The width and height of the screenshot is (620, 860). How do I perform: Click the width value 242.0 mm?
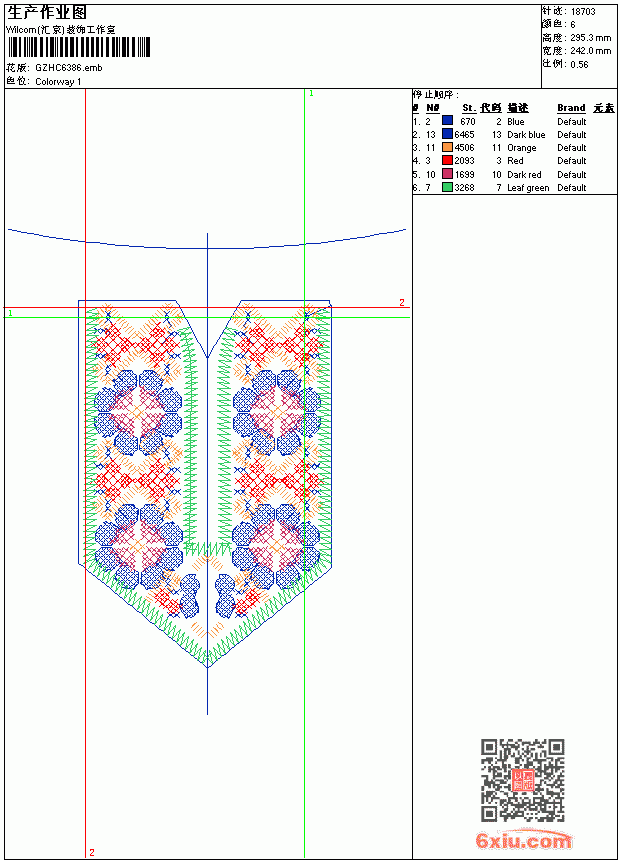point(590,51)
